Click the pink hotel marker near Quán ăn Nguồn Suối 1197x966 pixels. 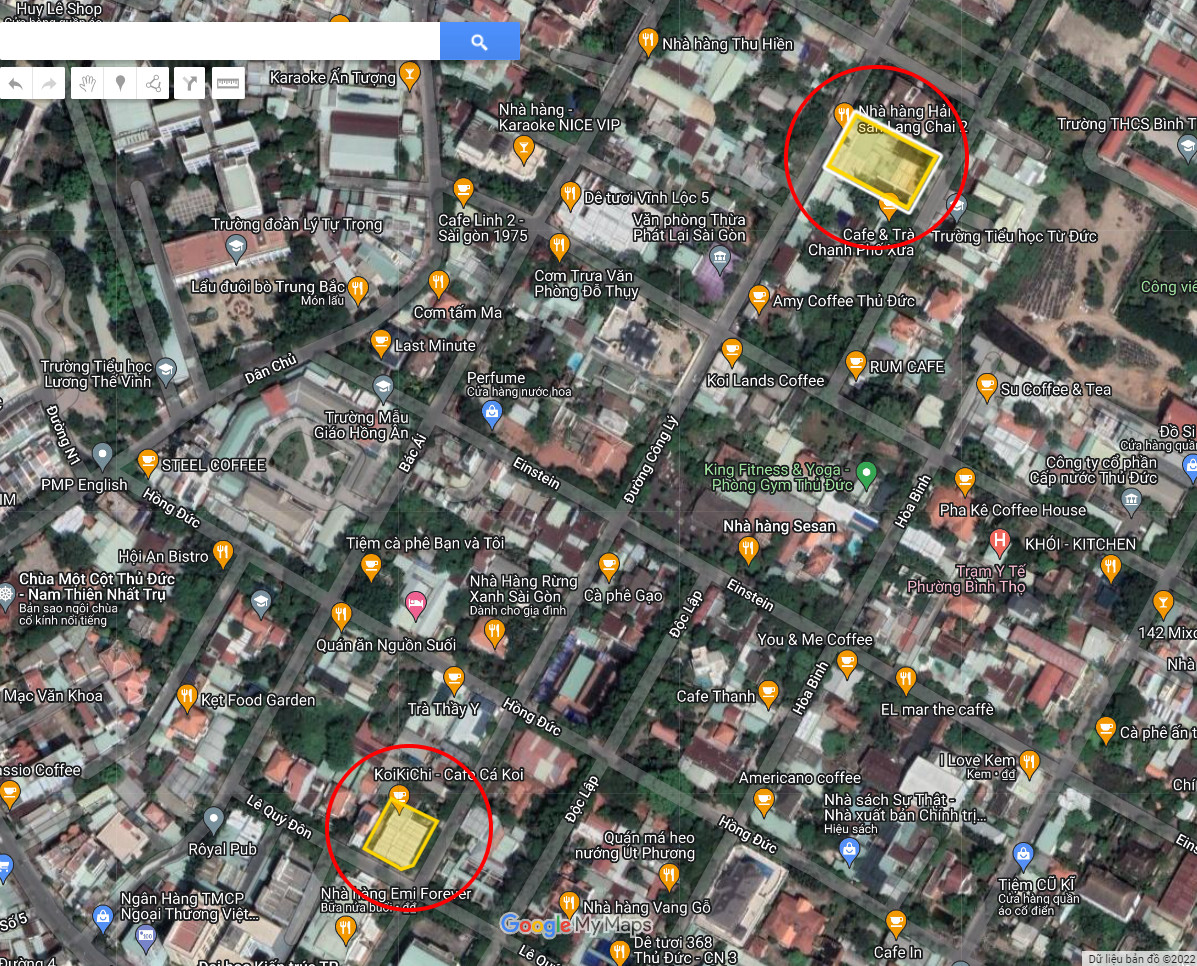click(416, 603)
